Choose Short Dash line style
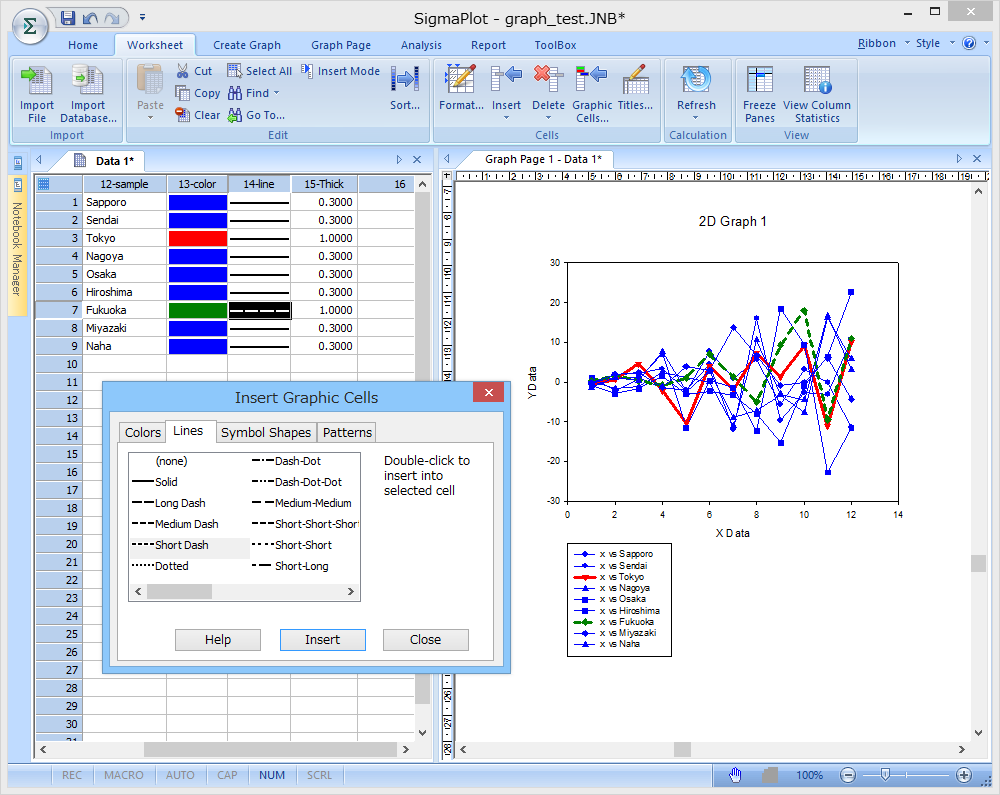This screenshot has height=795, width=1000. coord(181,545)
